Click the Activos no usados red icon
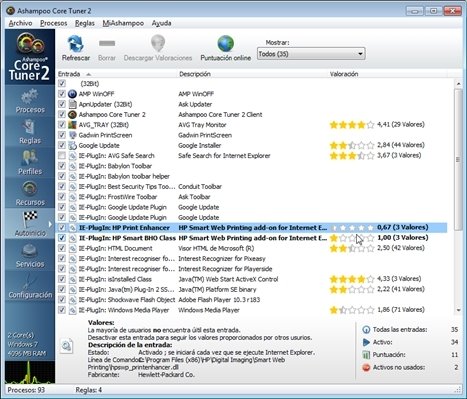467x399 pixels. pyautogui.click(x=366, y=368)
